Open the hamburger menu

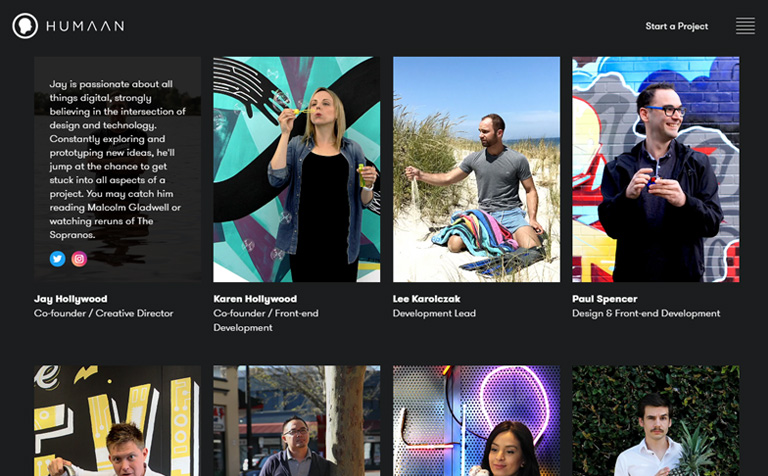(x=745, y=26)
